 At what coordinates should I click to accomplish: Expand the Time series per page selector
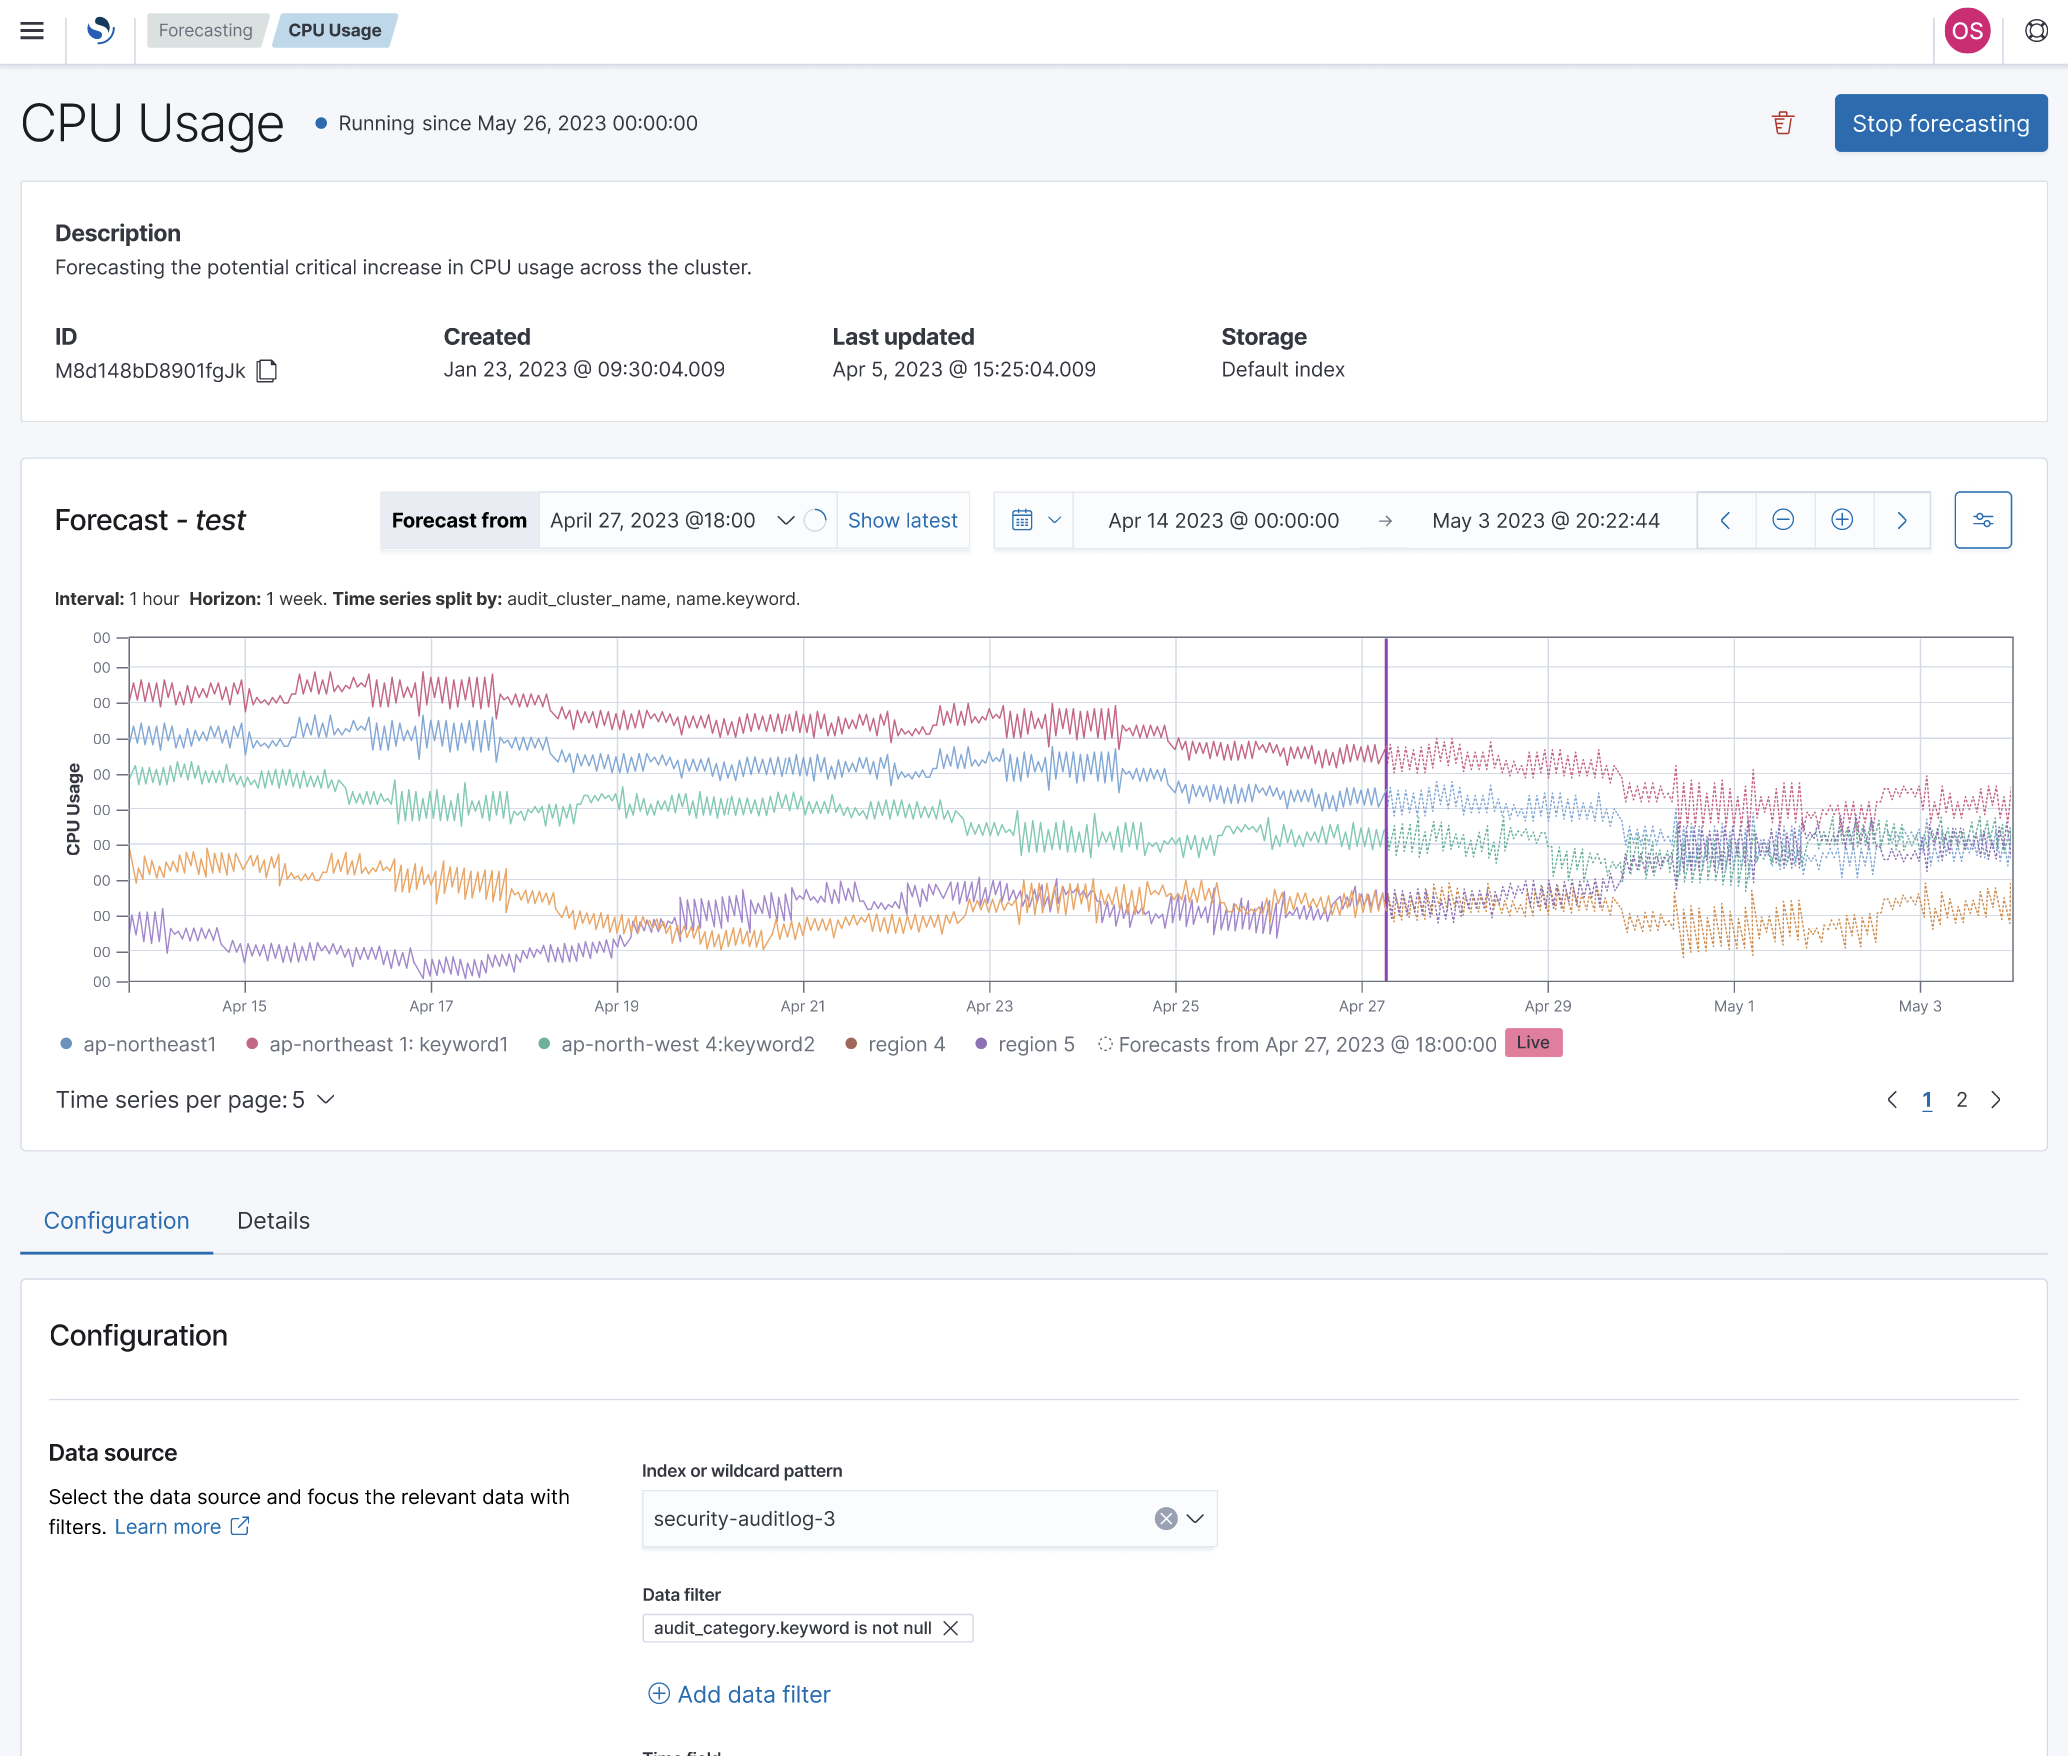click(x=324, y=1099)
